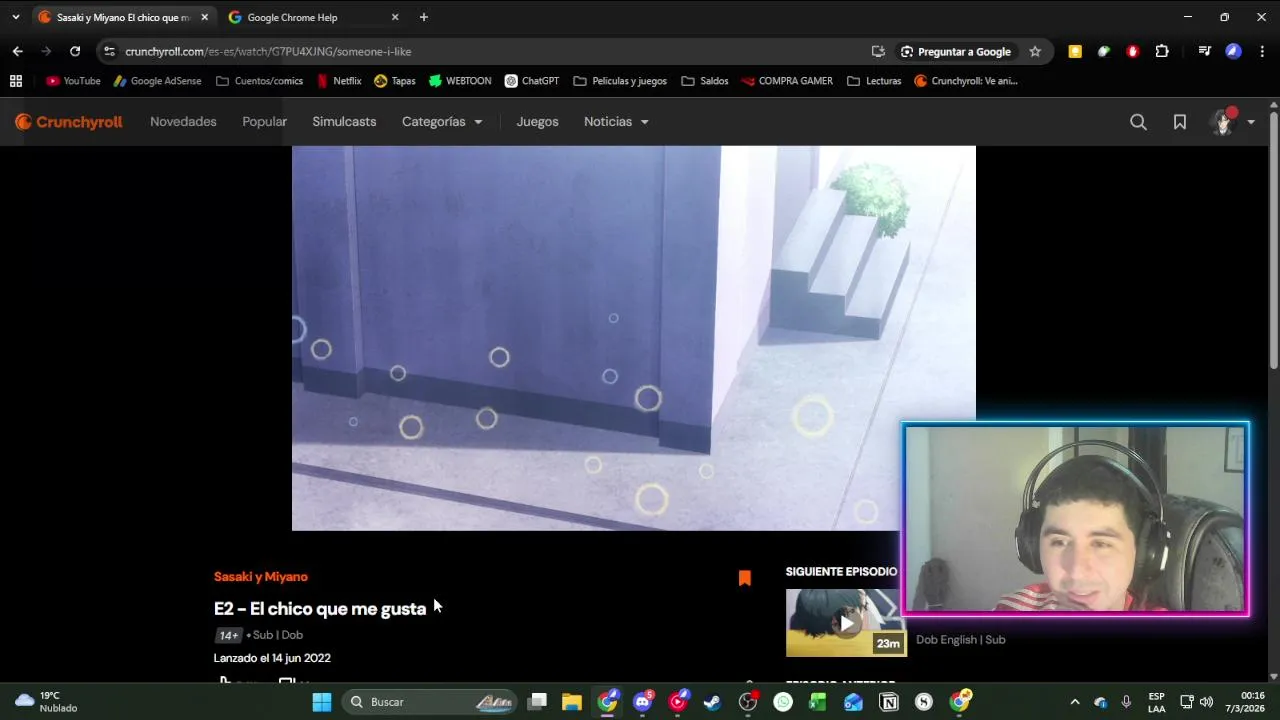The height and width of the screenshot is (720, 1280).
Task: Open the Crunchyroll profile avatar menu
Action: coord(1232,122)
